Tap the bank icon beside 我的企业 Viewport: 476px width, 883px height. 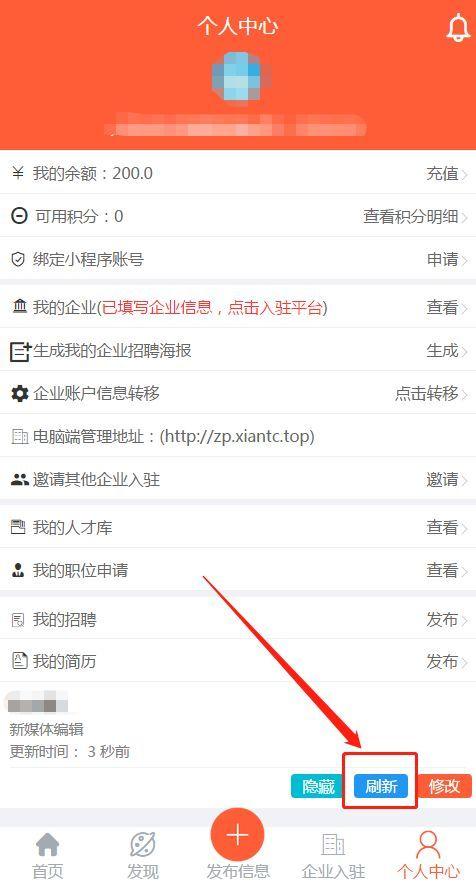(20, 307)
